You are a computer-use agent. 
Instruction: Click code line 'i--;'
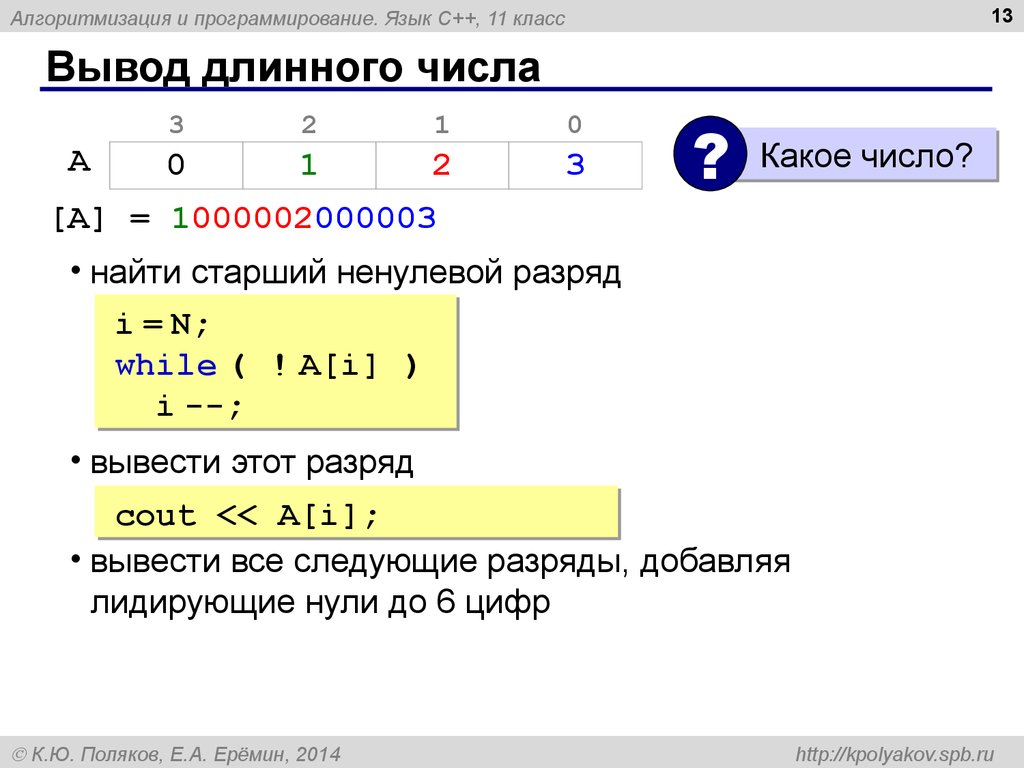[199, 406]
